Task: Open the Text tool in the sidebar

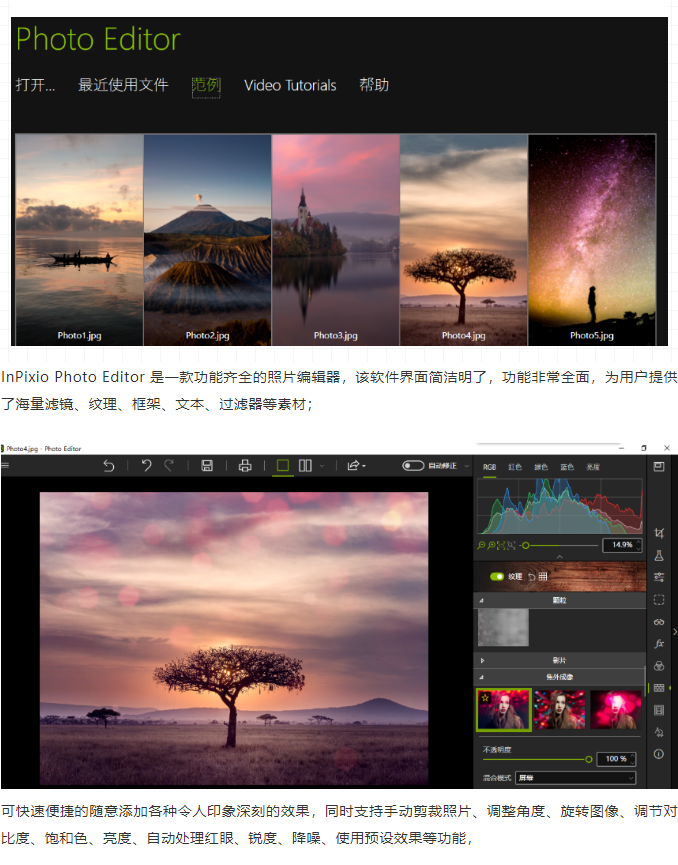Action: tap(659, 732)
